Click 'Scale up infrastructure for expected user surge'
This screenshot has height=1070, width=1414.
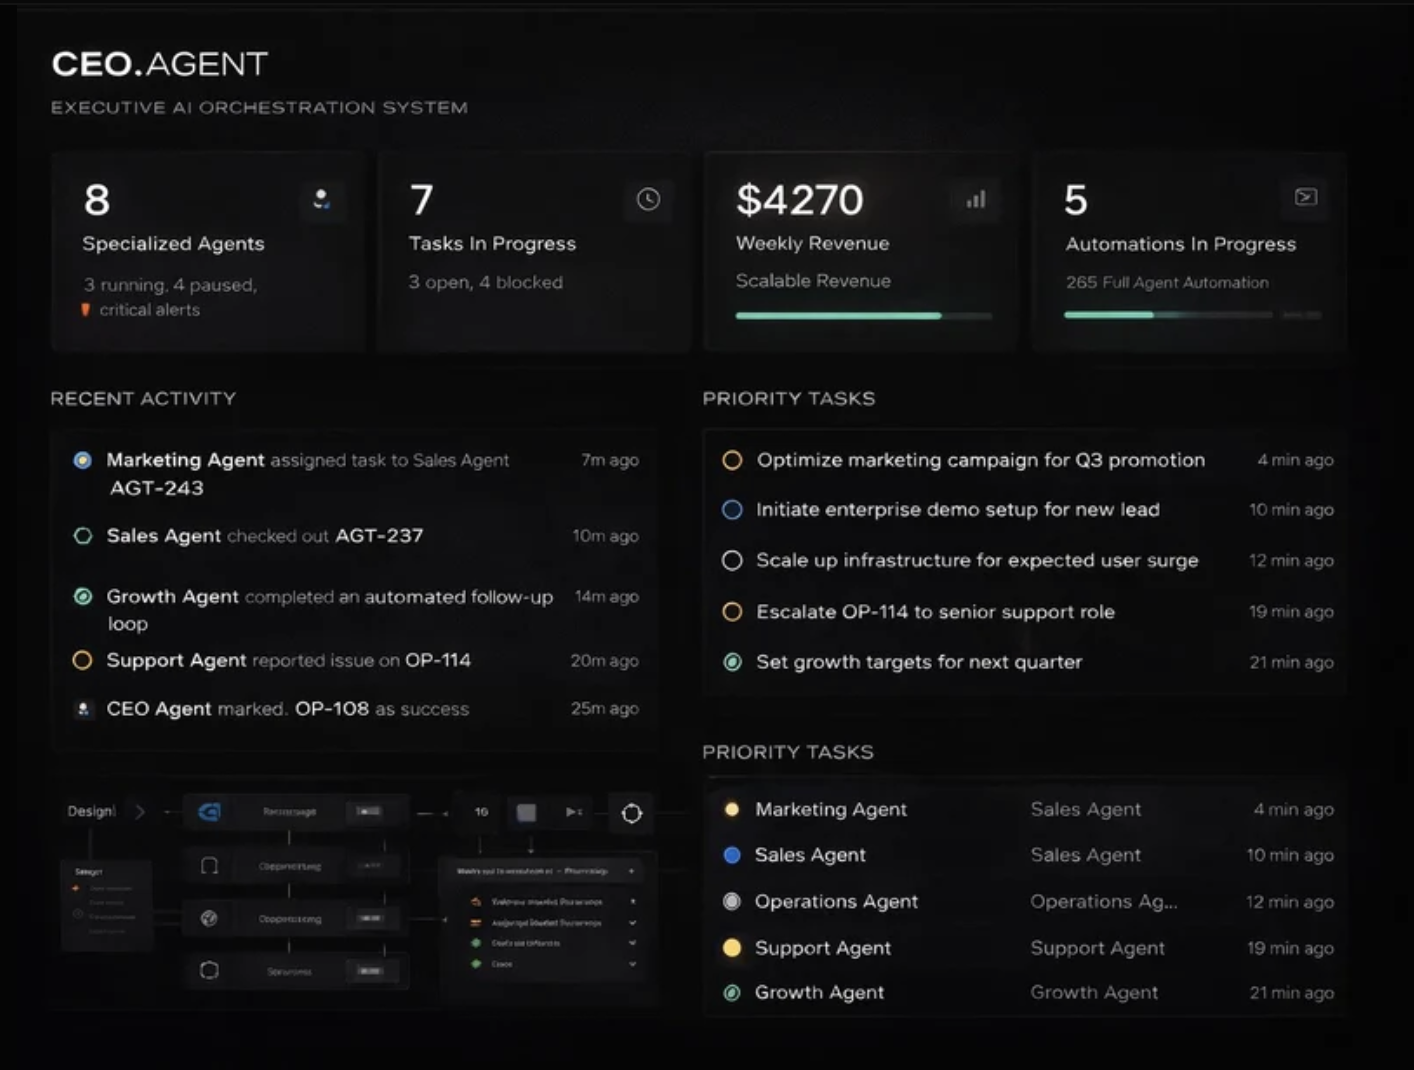[x=977, y=561]
